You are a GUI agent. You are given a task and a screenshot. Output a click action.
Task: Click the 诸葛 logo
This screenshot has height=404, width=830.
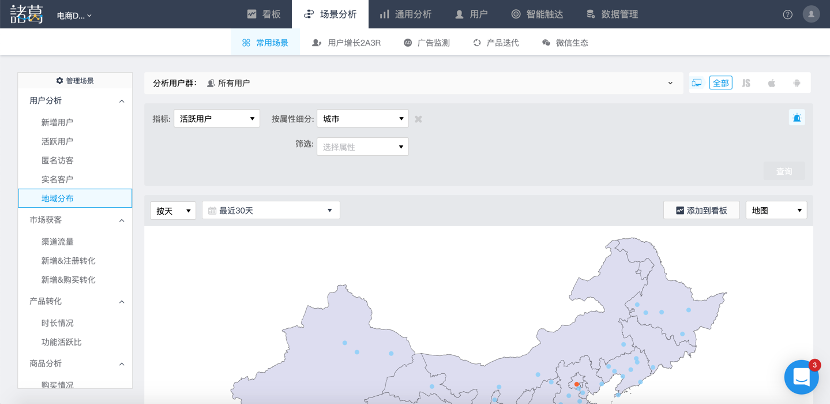[x=26, y=14]
